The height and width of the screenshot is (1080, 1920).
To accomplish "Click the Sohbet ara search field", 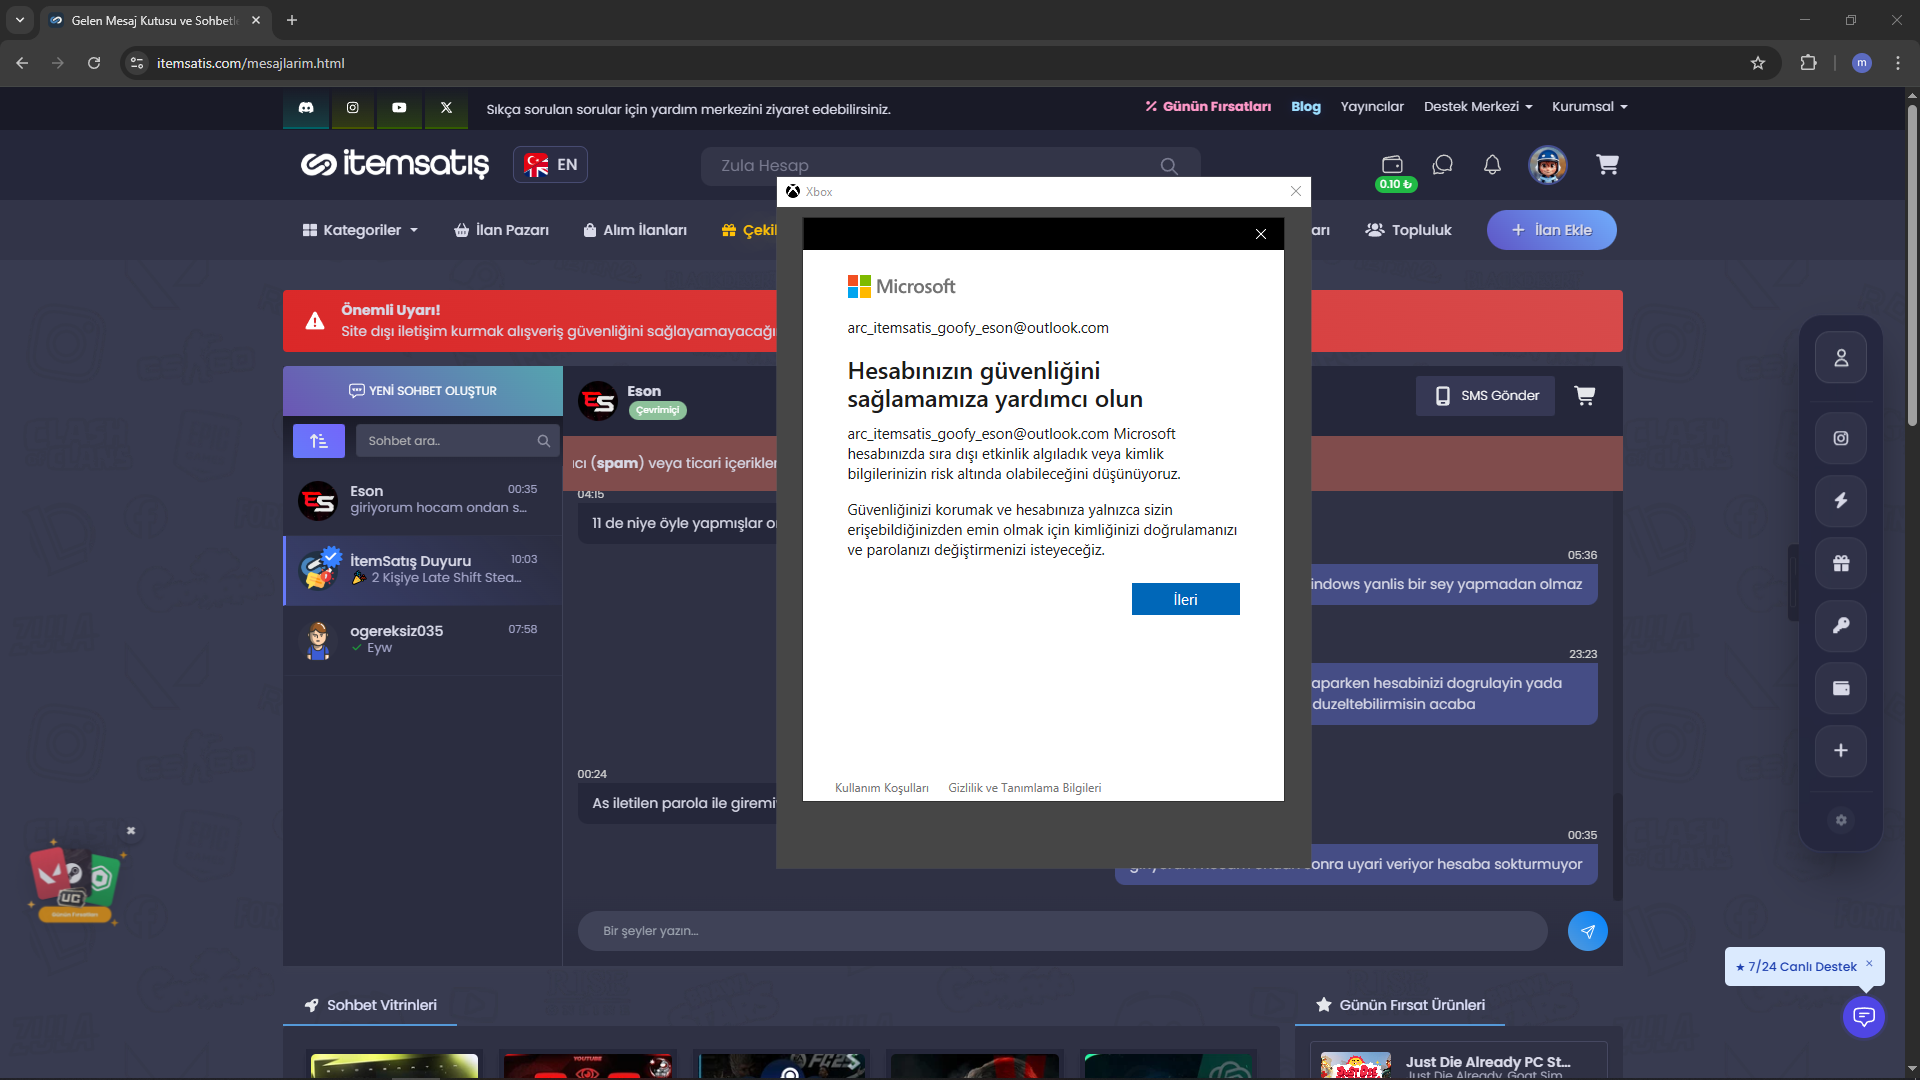I will click(x=457, y=441).
